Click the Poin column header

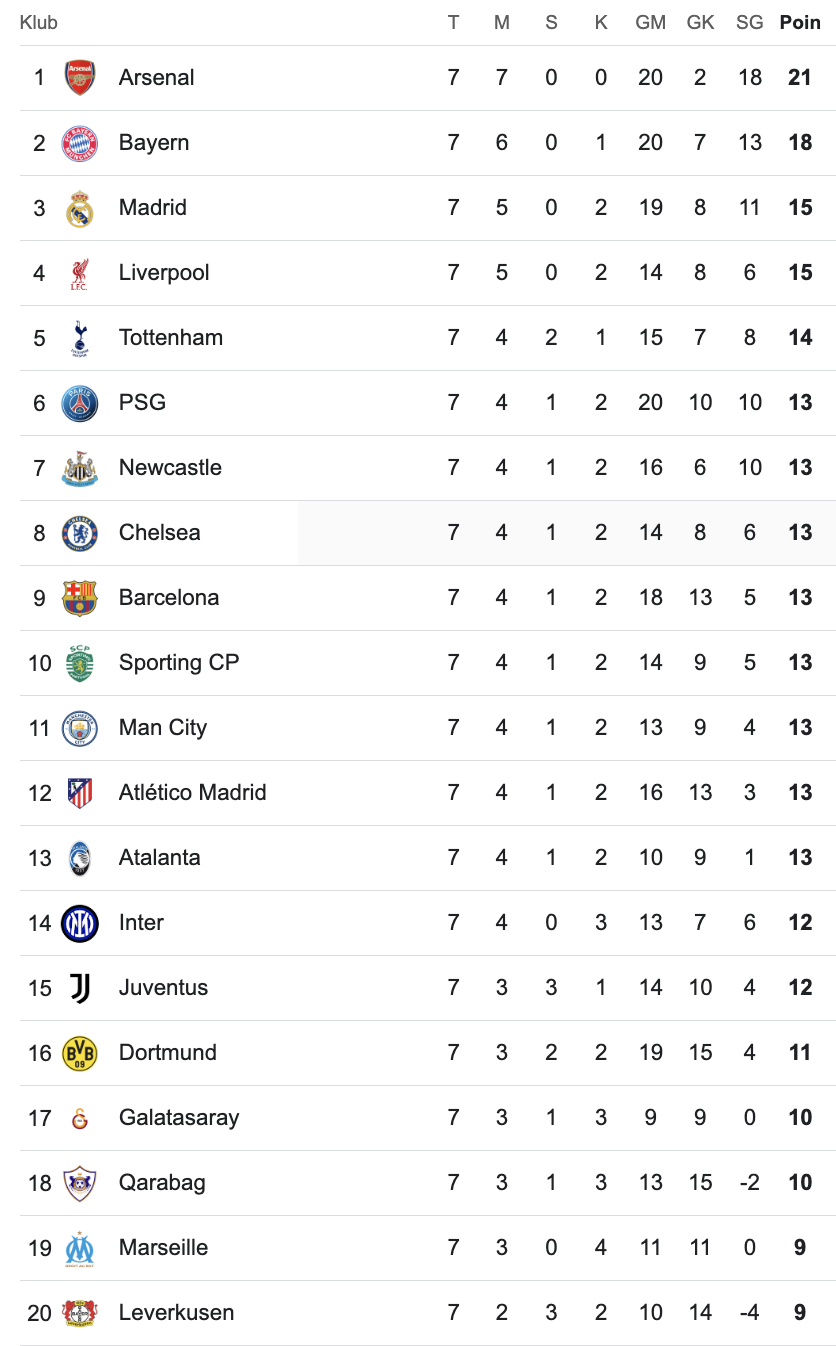(800, 22)
